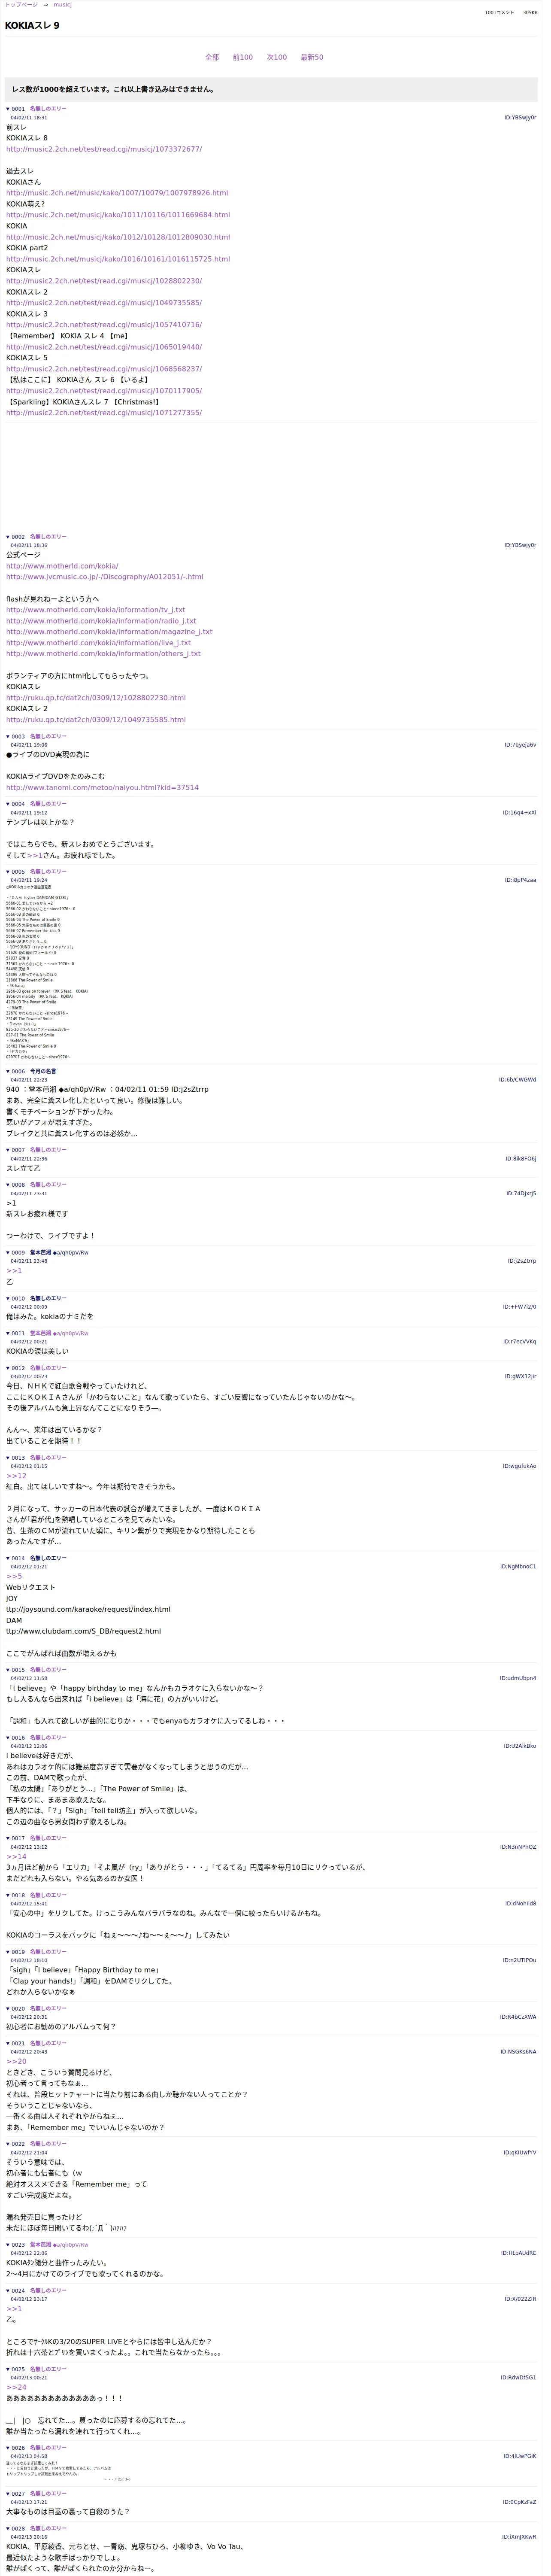Open kako link ending 1012809030.html
The image size is (551, 2576).
(x=118, y=237)
